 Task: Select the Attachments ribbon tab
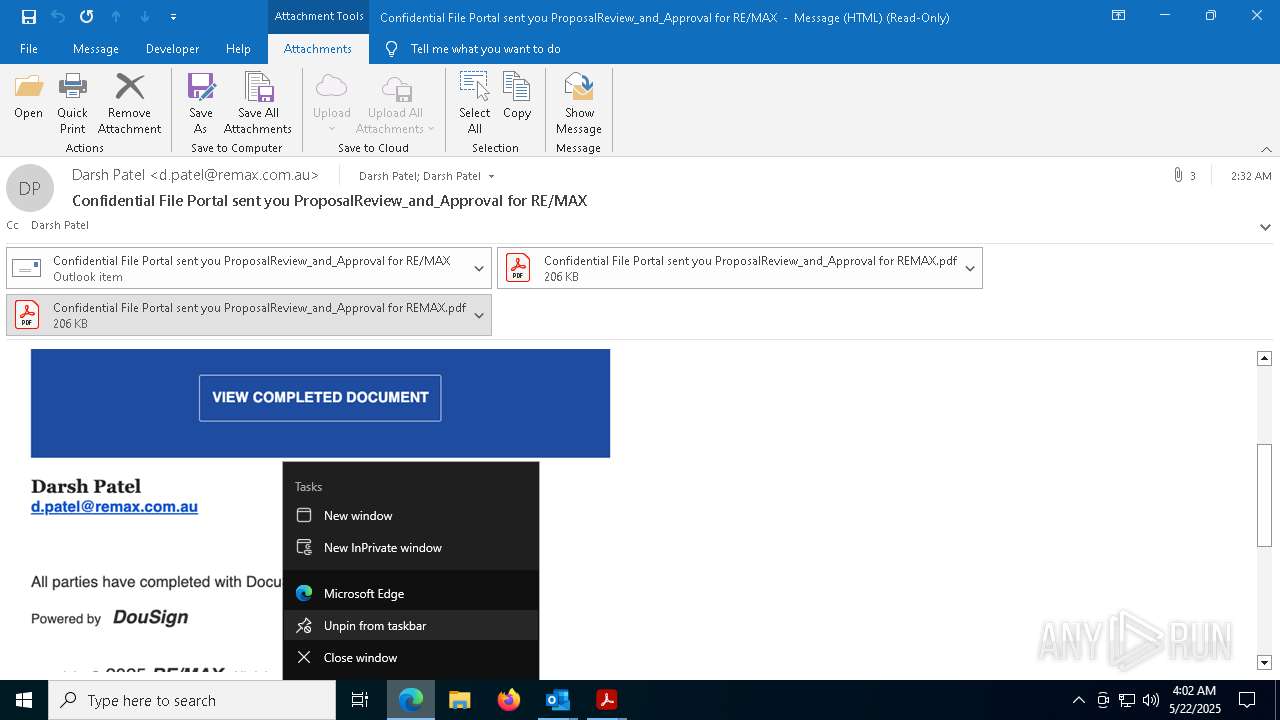pyautogui.click(x=318, y=49)
